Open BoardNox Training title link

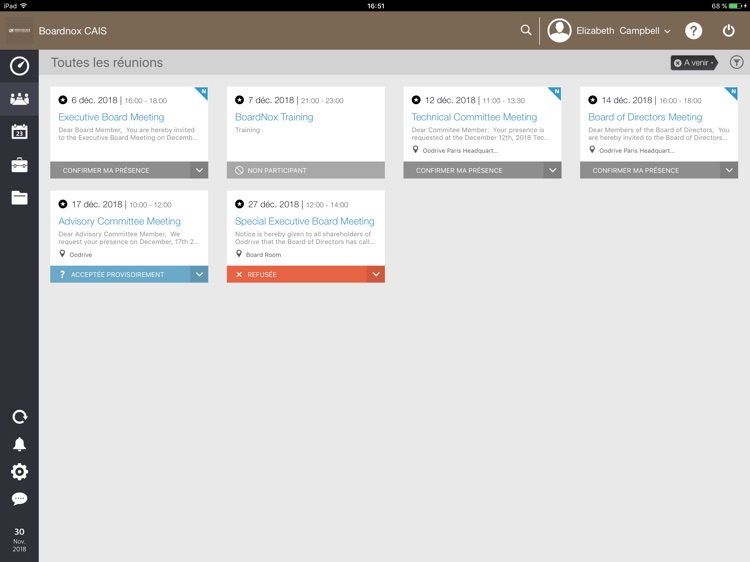(x=274, y=117)
